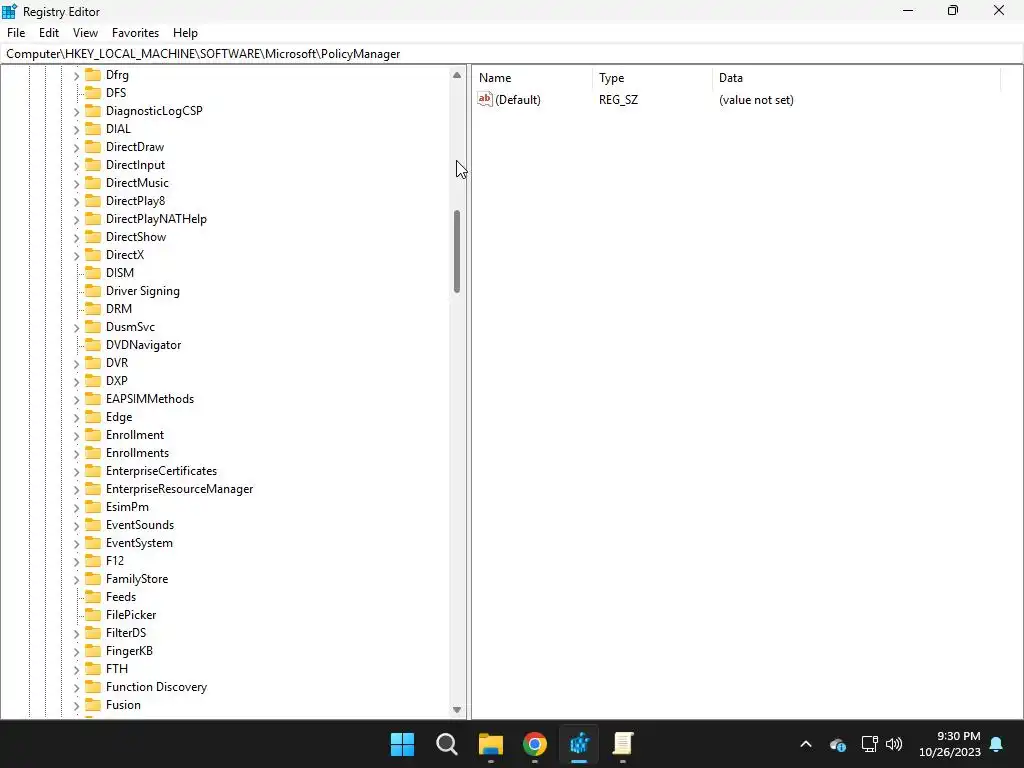Expand the EventSounds key
The image size is (1024, 768).
click(76, 525)
